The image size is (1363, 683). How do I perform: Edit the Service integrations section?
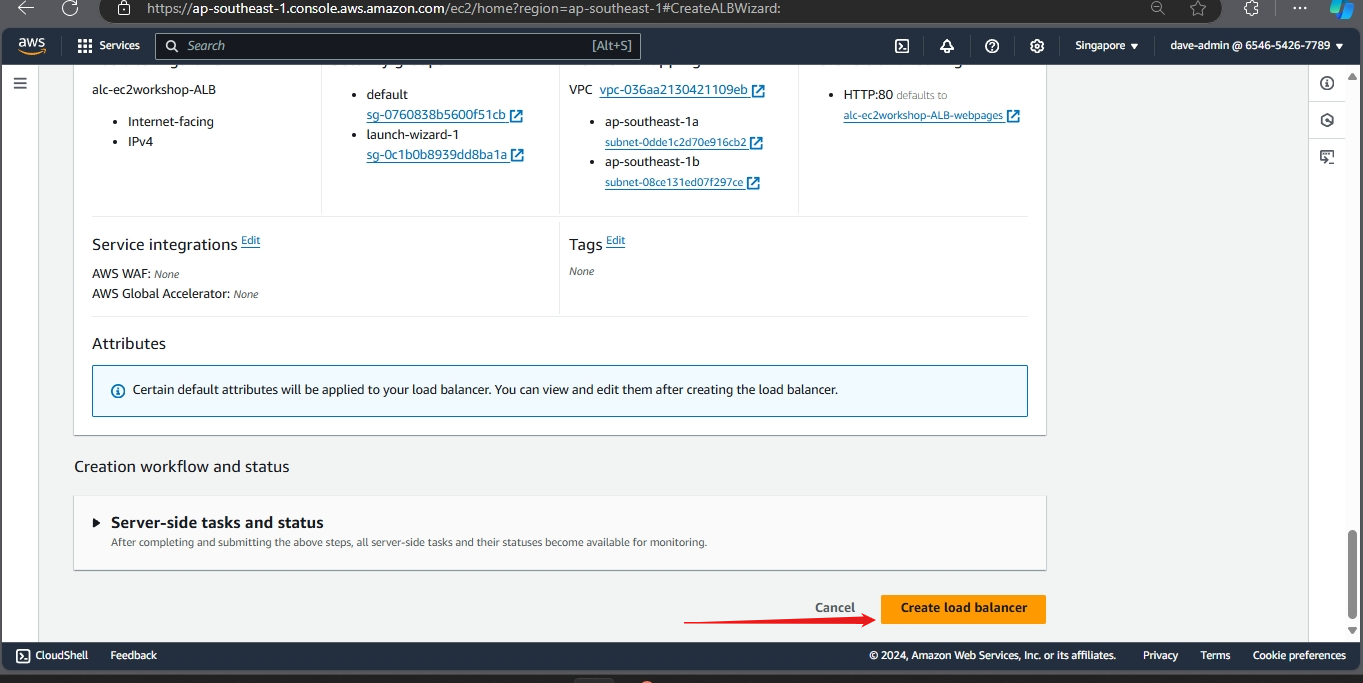250,241
